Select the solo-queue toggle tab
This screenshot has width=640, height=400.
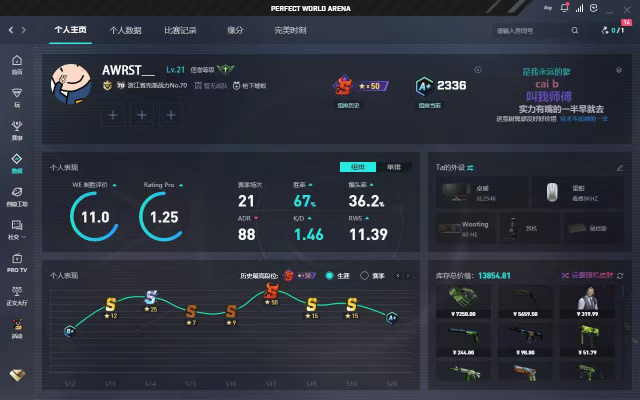pos(394,167)
